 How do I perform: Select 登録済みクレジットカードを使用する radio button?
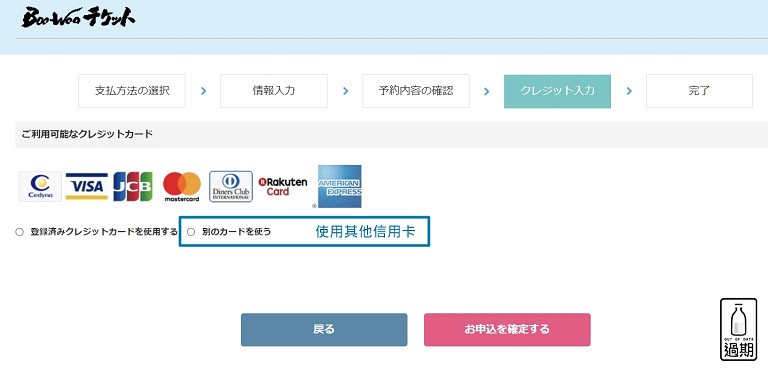20,232
